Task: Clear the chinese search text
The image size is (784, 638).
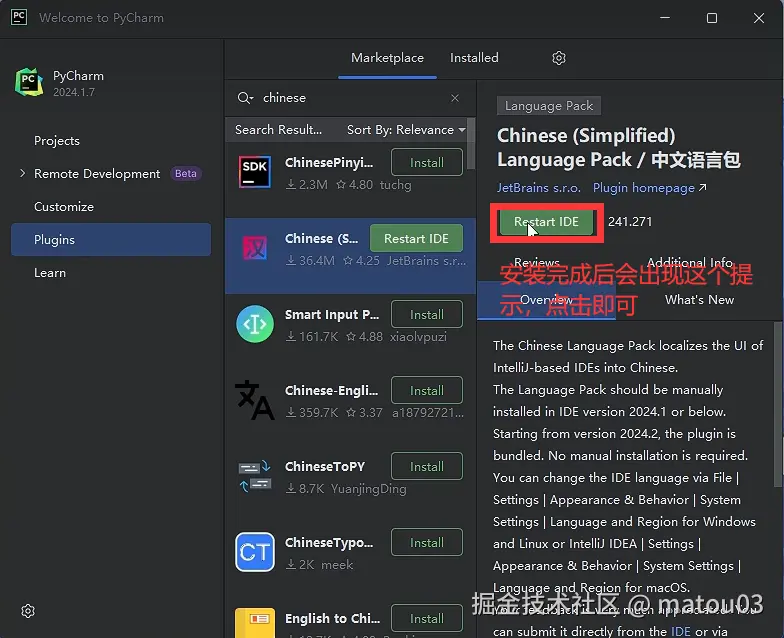Action: pos(454,98)
